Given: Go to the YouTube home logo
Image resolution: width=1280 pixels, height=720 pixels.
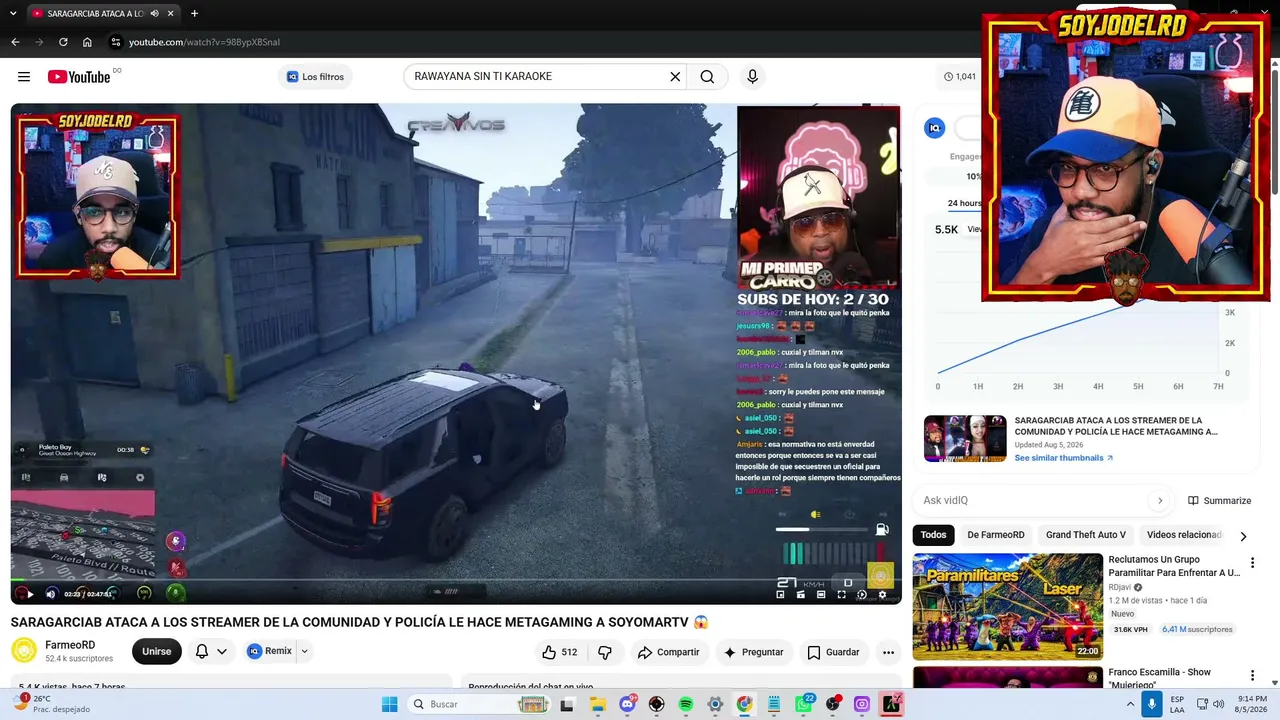Looking at the screenshot, I should [x=79, y=77].
